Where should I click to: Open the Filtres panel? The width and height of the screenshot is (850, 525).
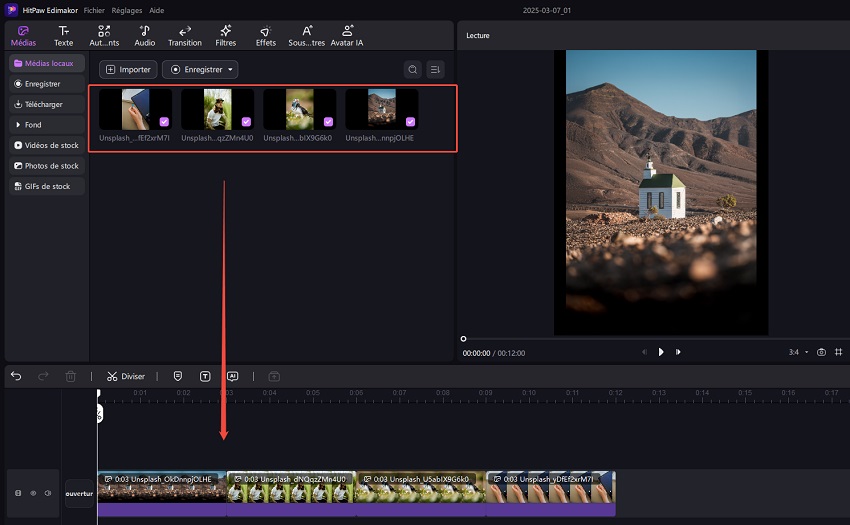226,36
